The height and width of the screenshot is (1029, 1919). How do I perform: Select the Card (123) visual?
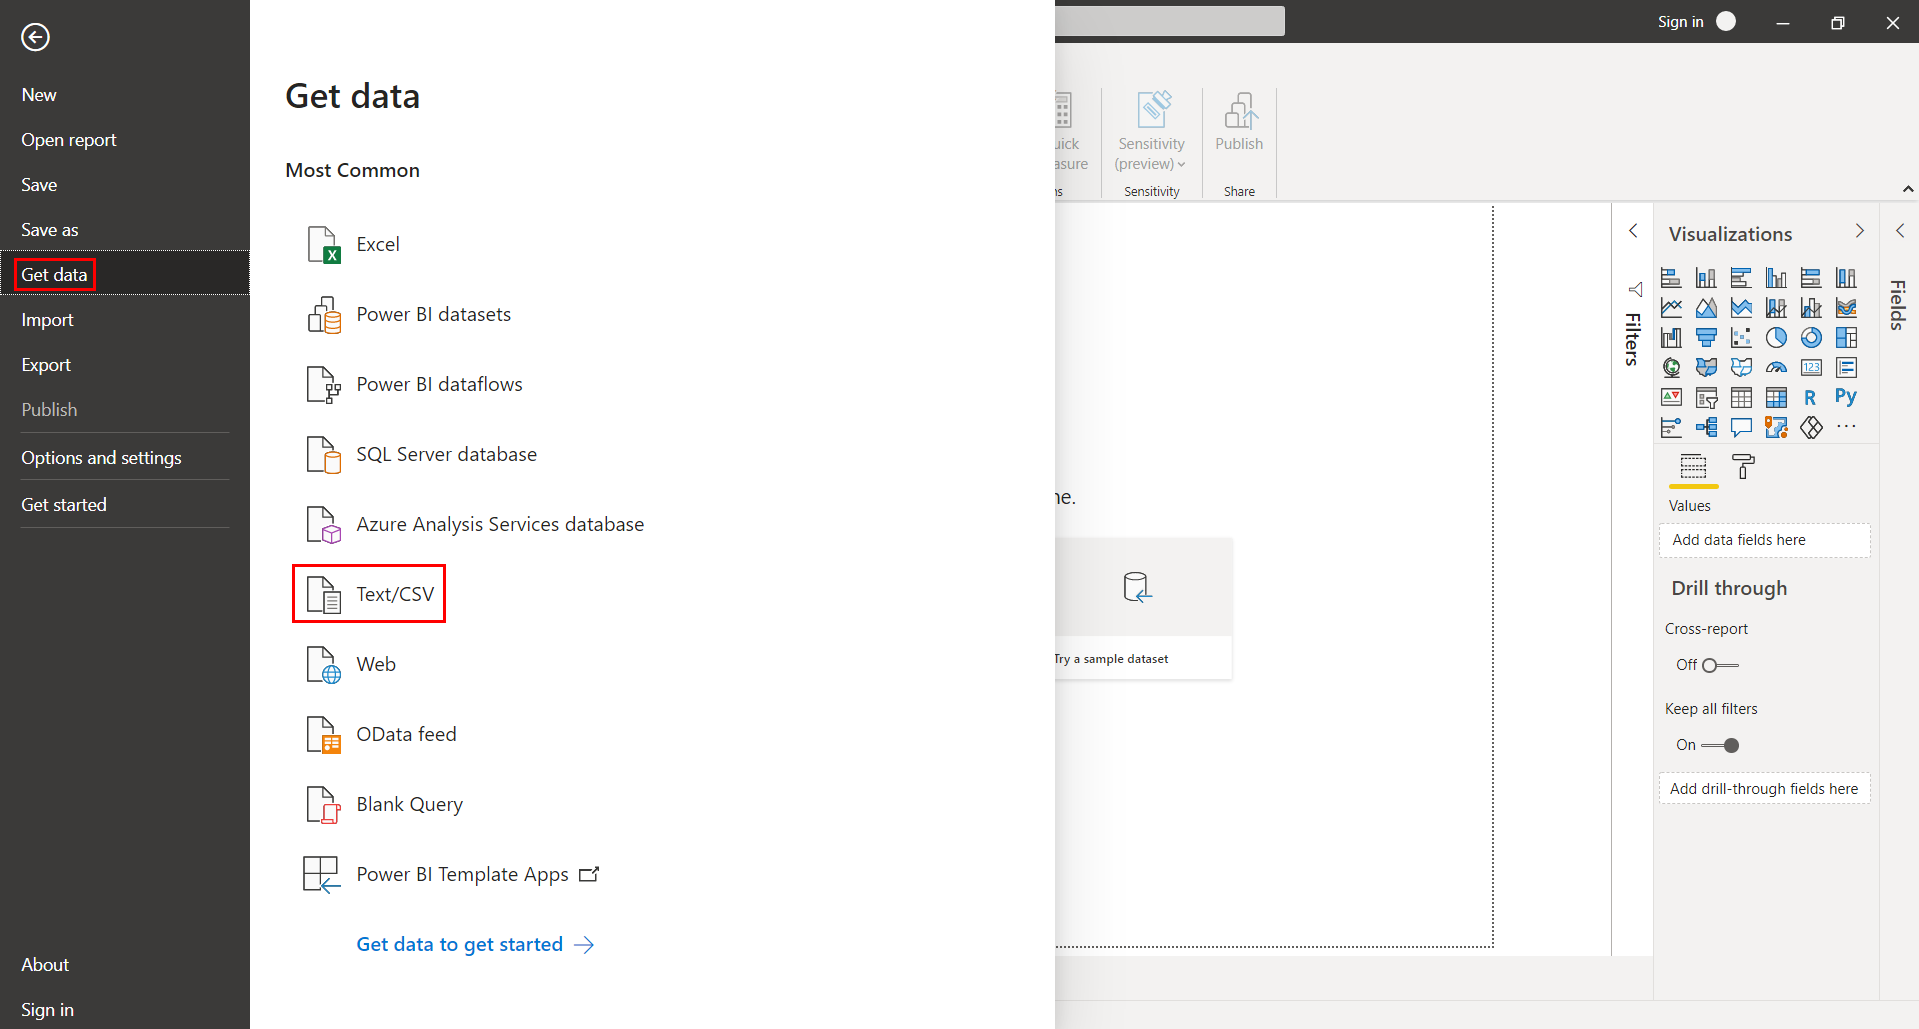(1811, 368)
